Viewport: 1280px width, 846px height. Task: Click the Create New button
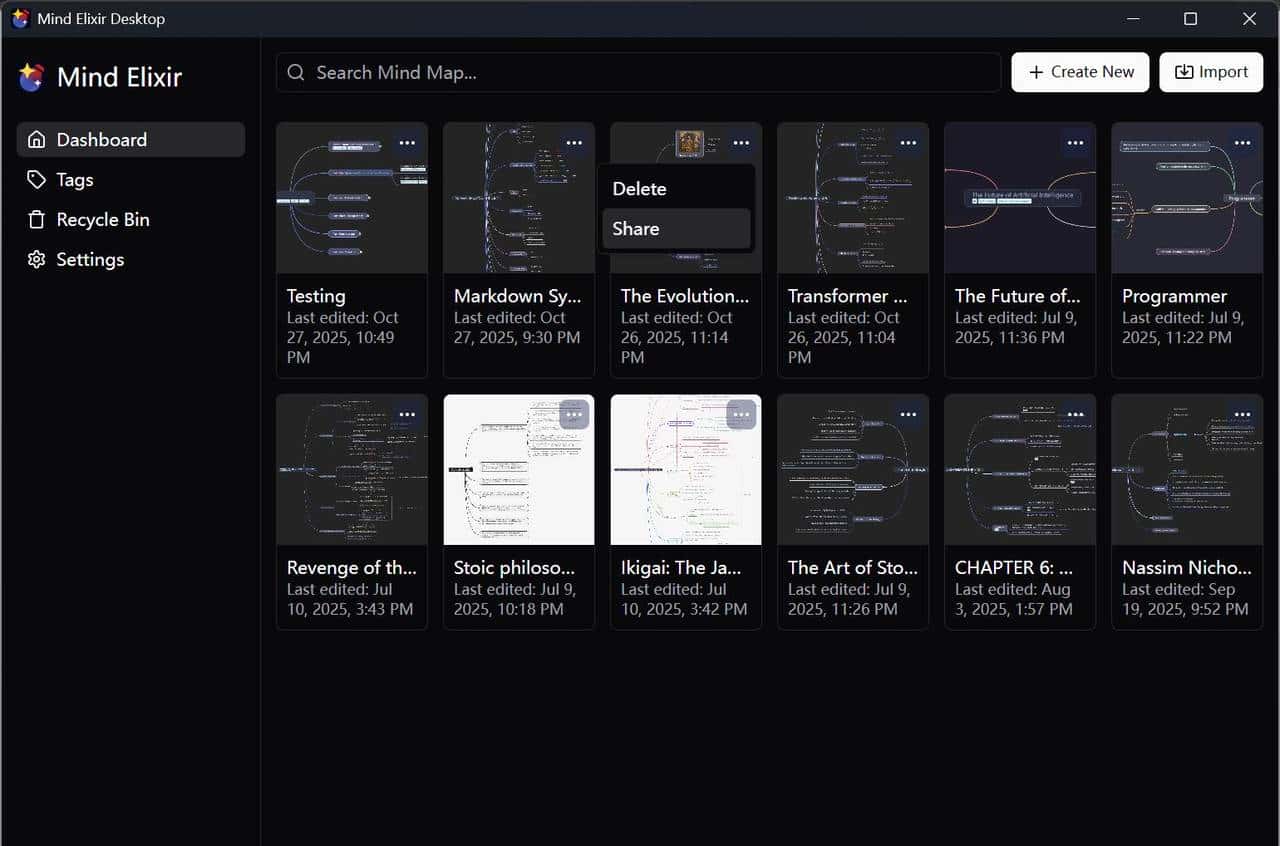1080,72
